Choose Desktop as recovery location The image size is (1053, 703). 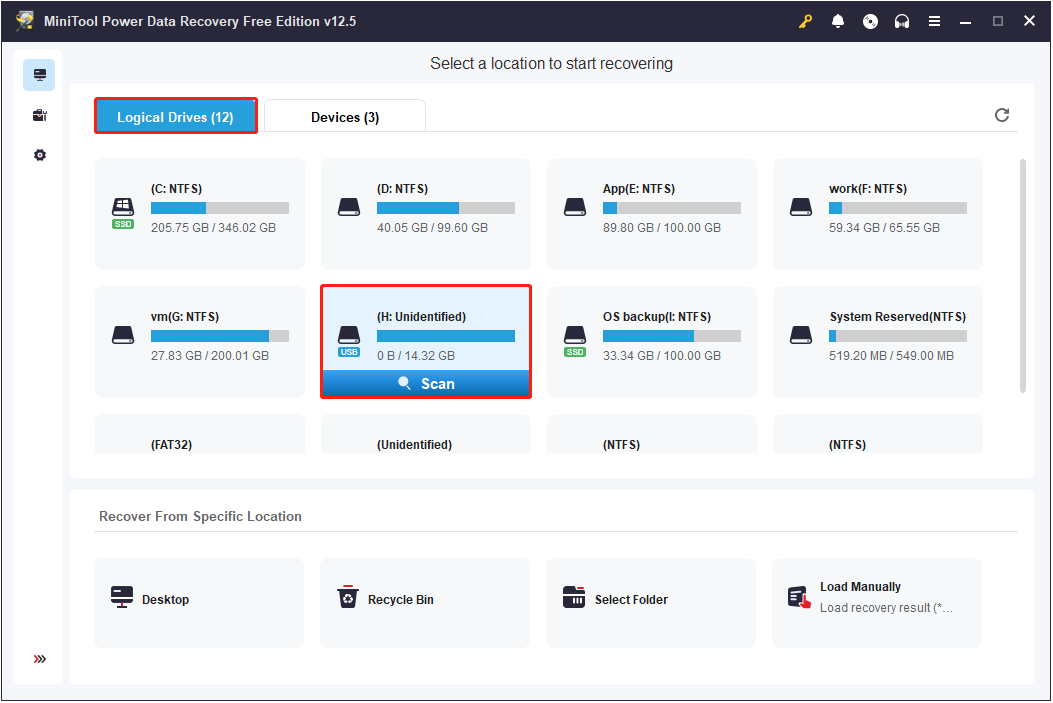click(x=199, y=600)
